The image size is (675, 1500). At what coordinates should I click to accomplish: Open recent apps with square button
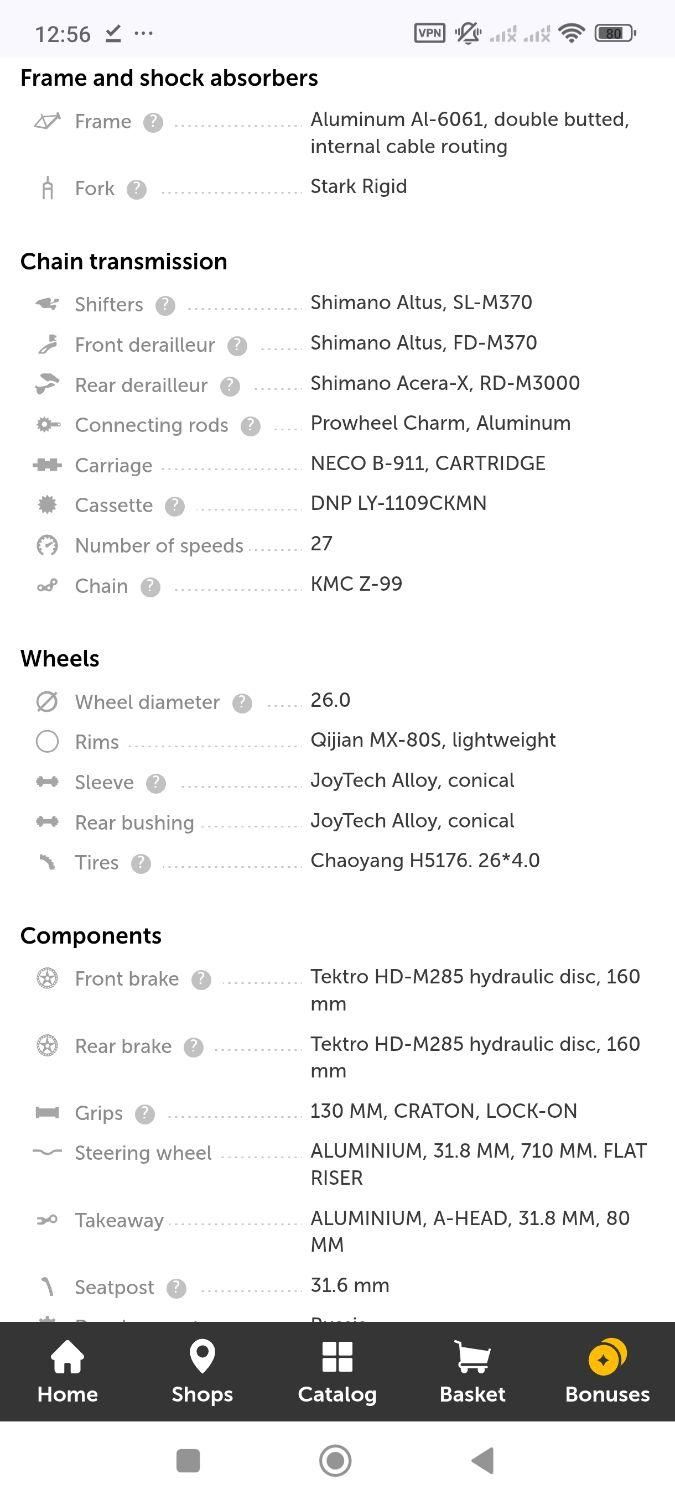[188, 1461]
